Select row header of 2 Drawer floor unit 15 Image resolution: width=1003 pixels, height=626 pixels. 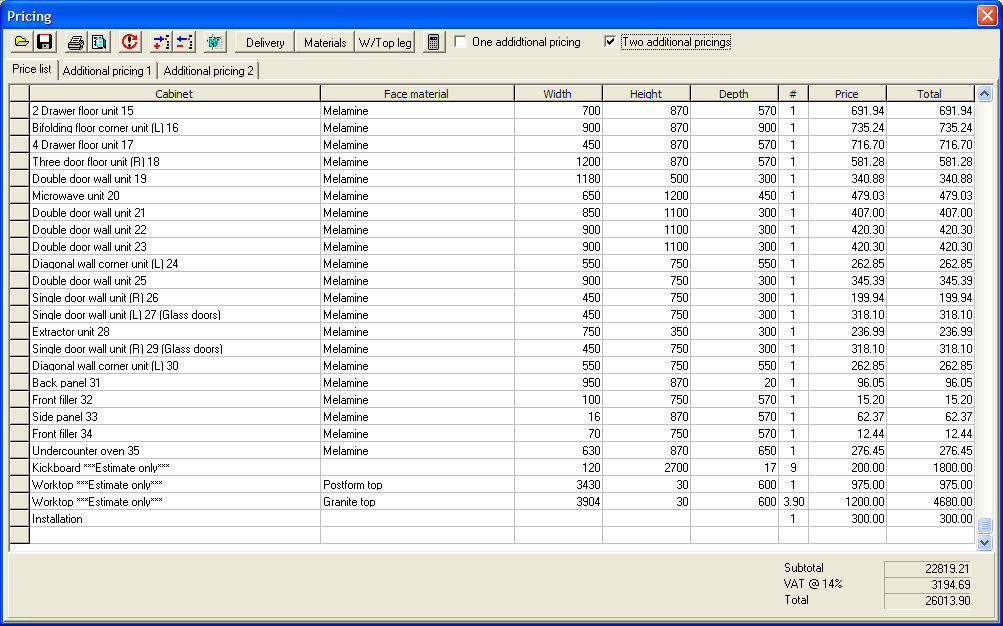click(19, 111)
